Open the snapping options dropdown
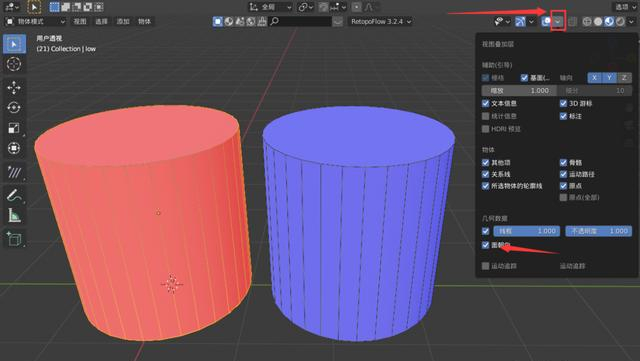The height and width of the screenshot is (361, 640). (x=339, y=7)
